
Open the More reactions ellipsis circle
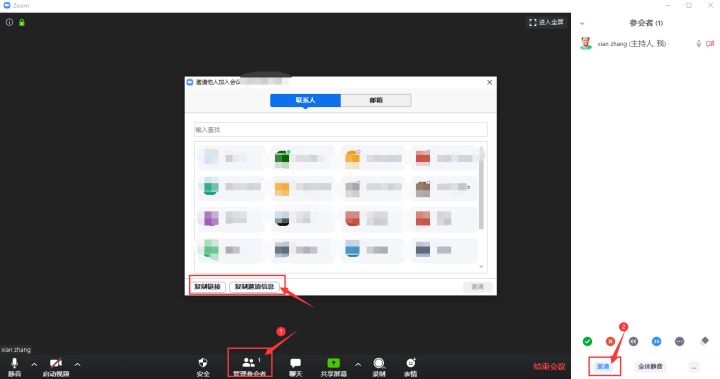[680, 341]
